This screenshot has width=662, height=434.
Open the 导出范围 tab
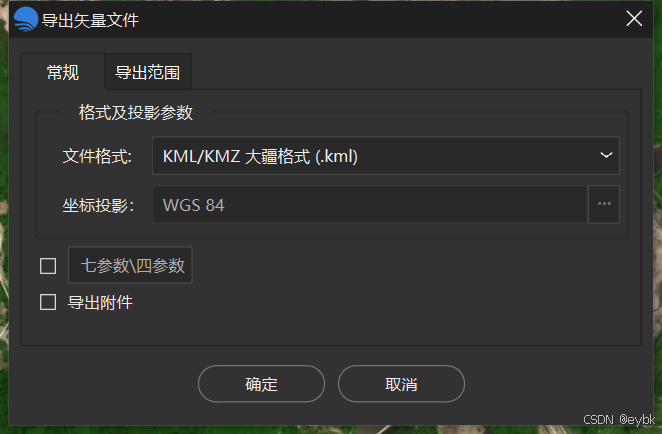(148, 72)
